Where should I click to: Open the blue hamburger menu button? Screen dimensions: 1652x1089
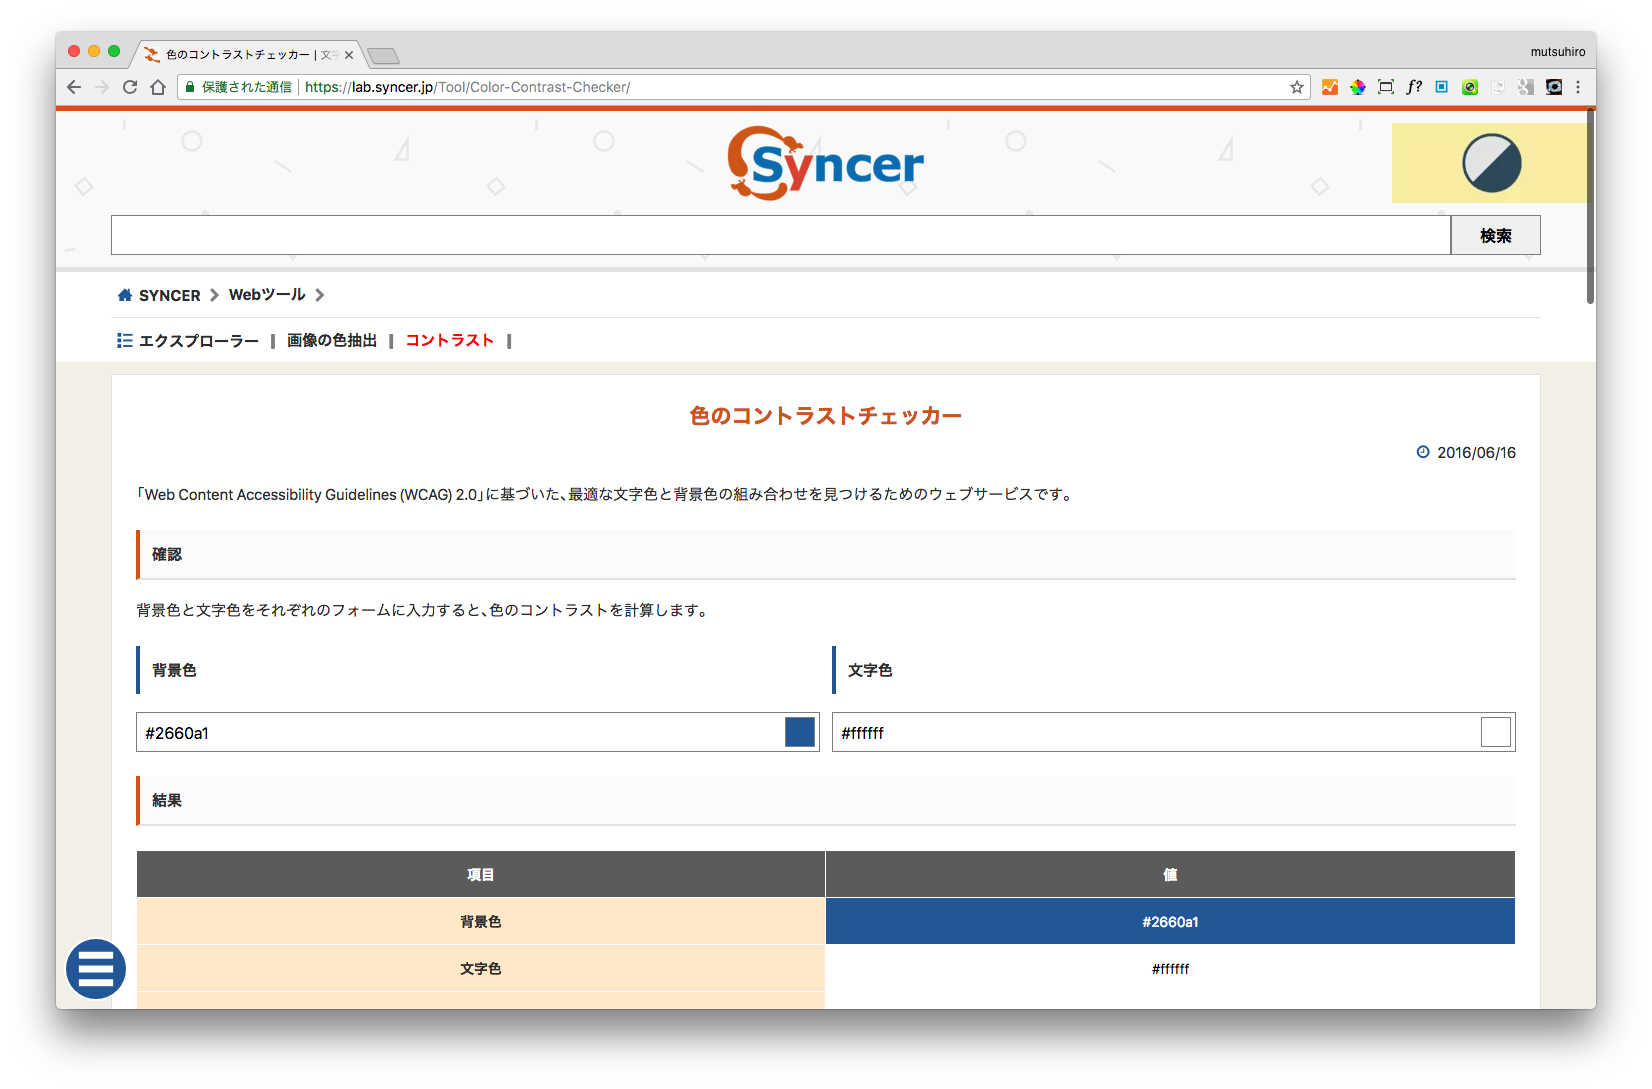(96, 969)
